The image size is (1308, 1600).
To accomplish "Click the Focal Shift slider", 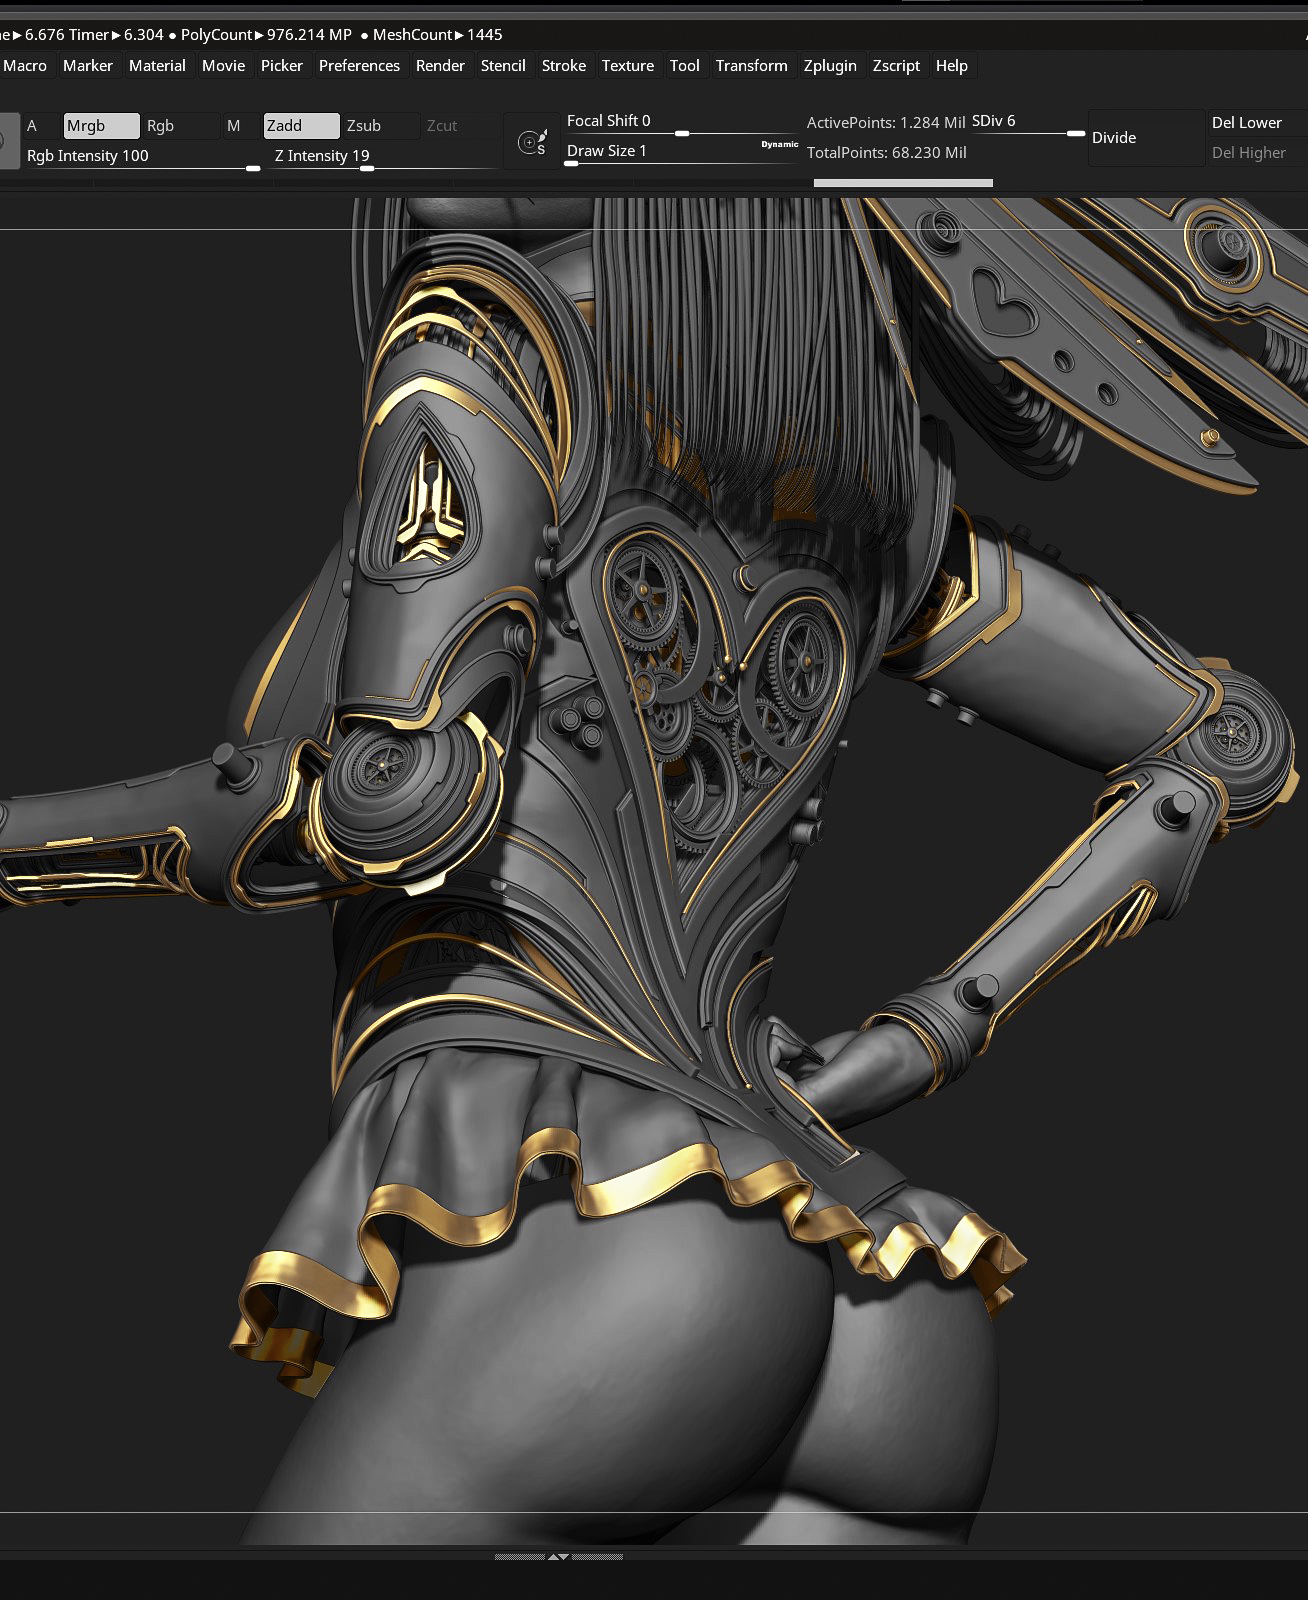I will pyautogui.click(x=681, y=123).
